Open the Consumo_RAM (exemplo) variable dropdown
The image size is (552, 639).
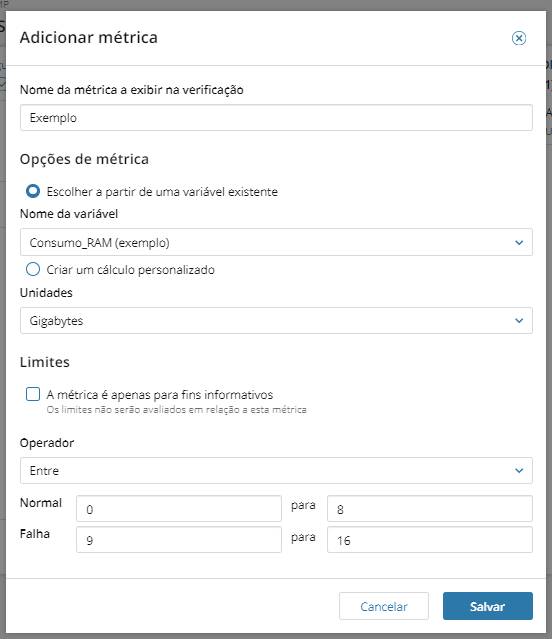tap(276, 242)
